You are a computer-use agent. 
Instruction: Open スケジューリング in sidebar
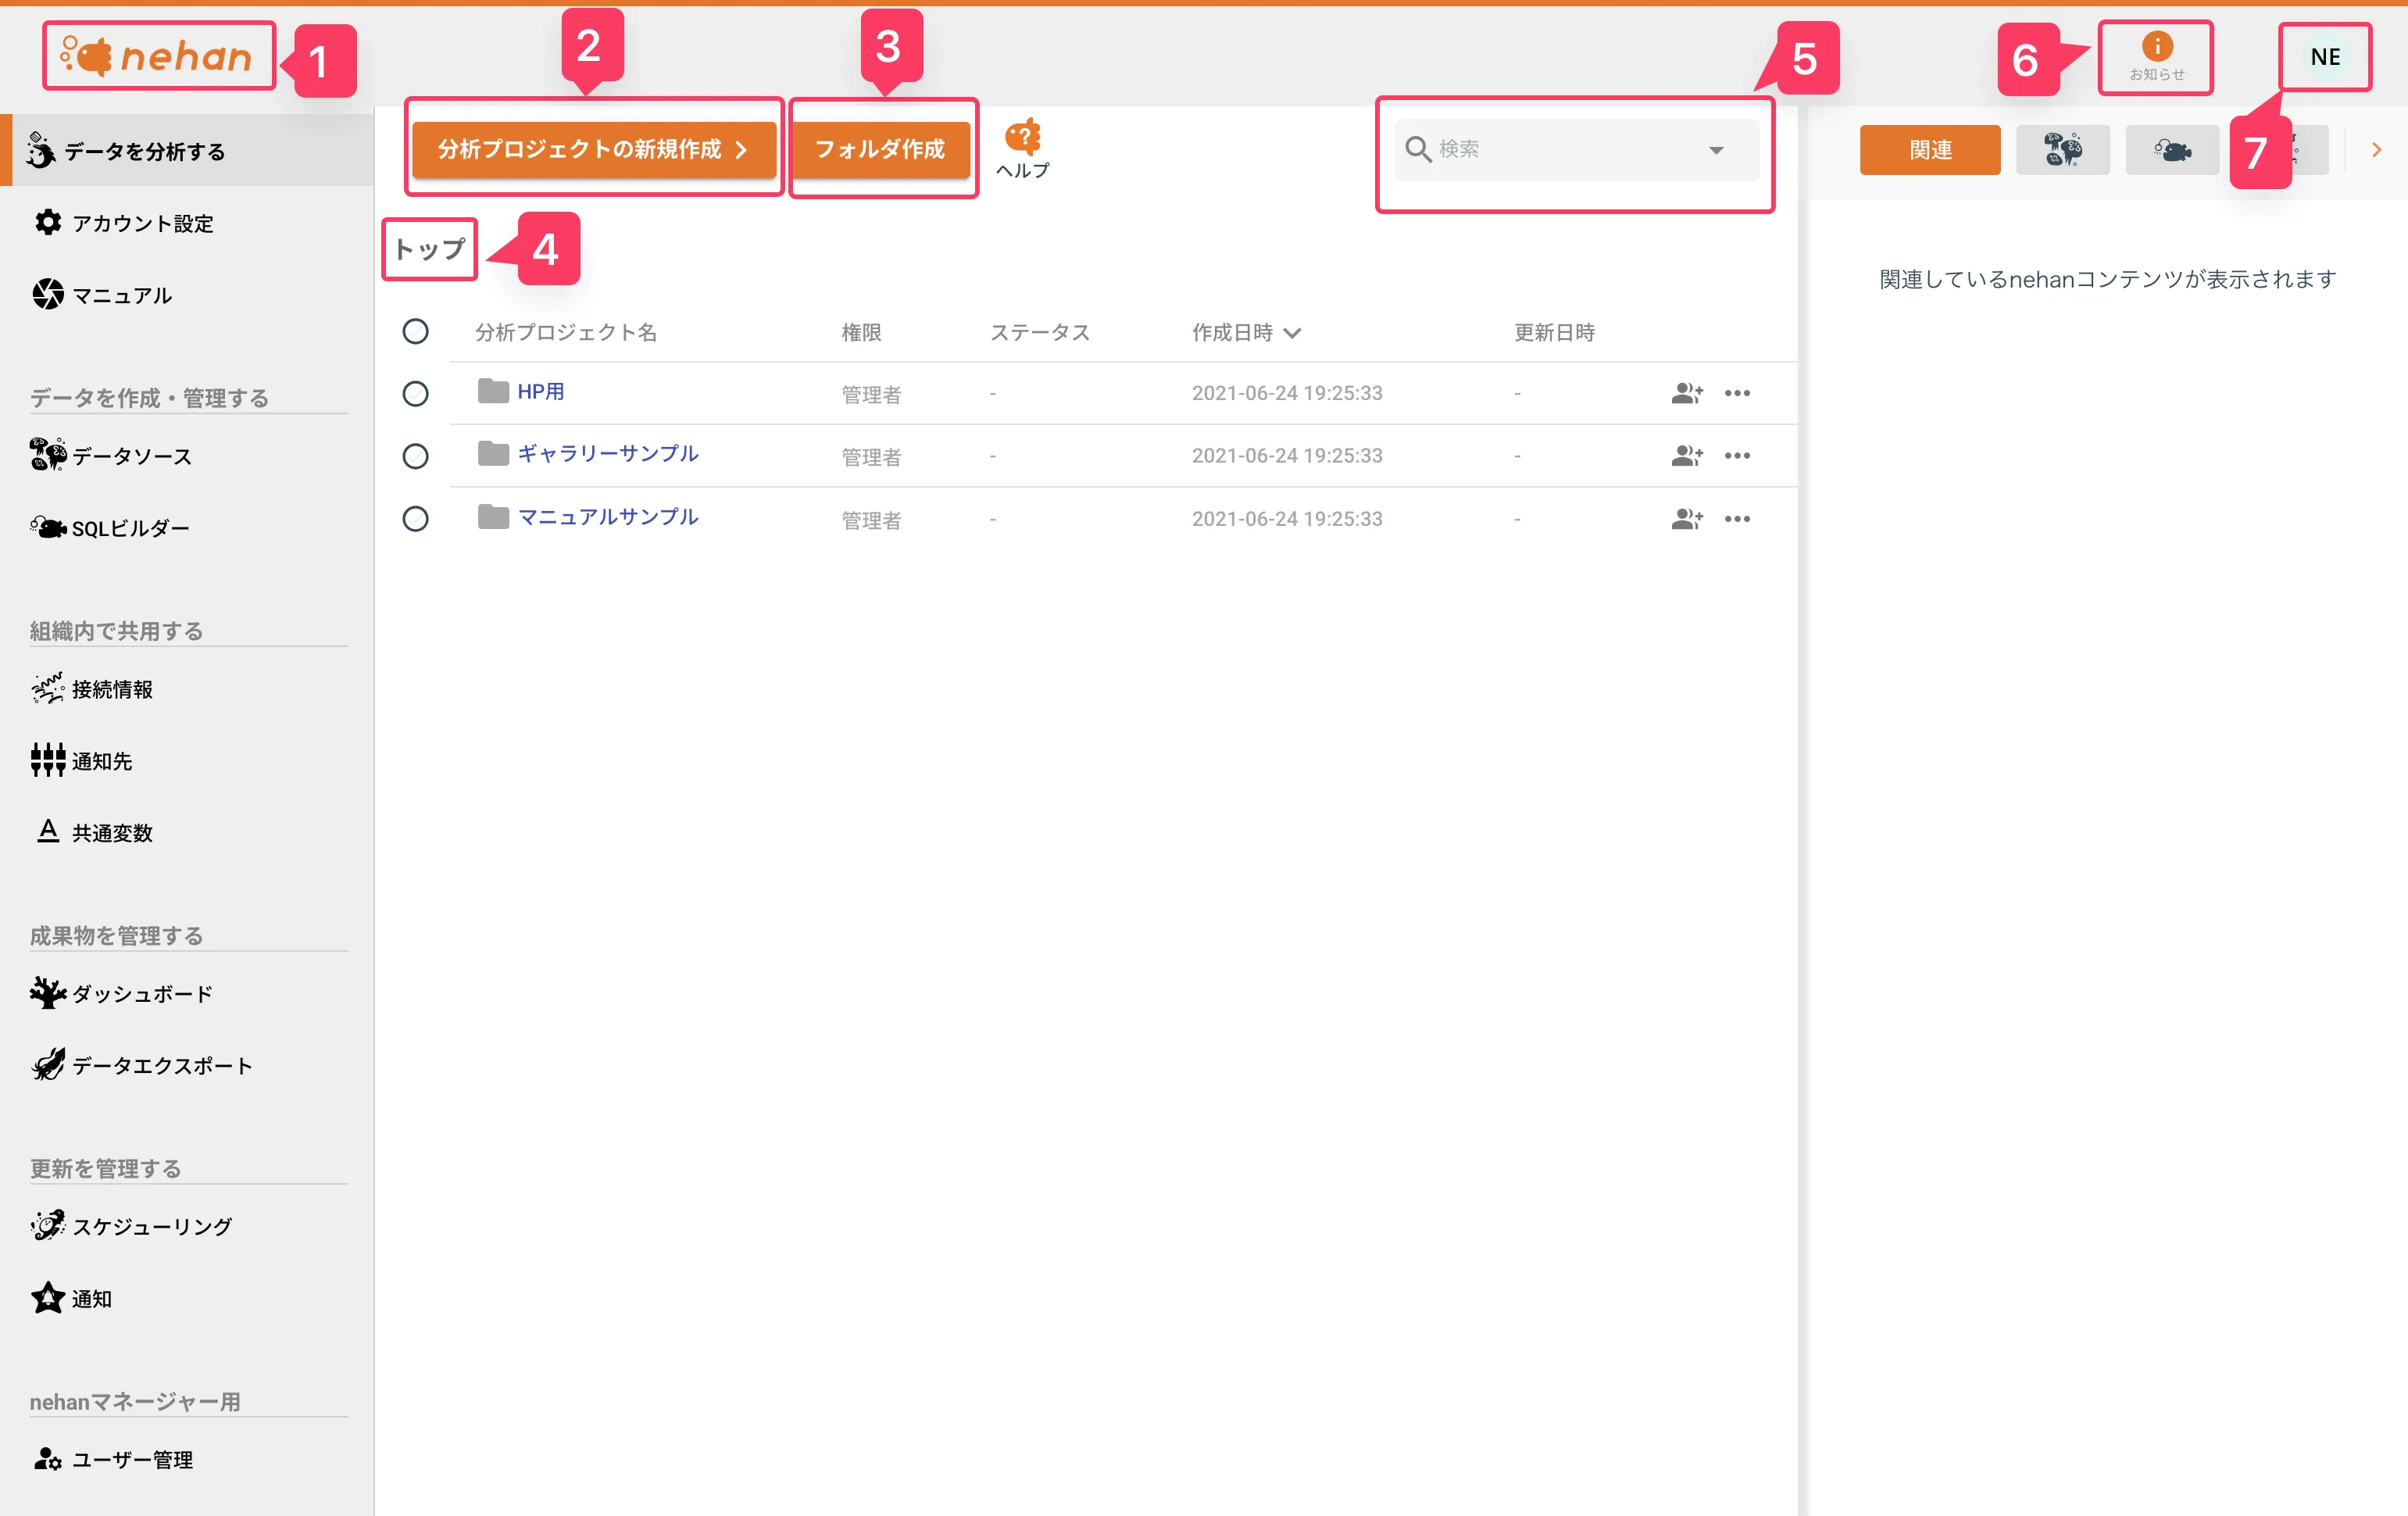click(x=187, y=1226)
